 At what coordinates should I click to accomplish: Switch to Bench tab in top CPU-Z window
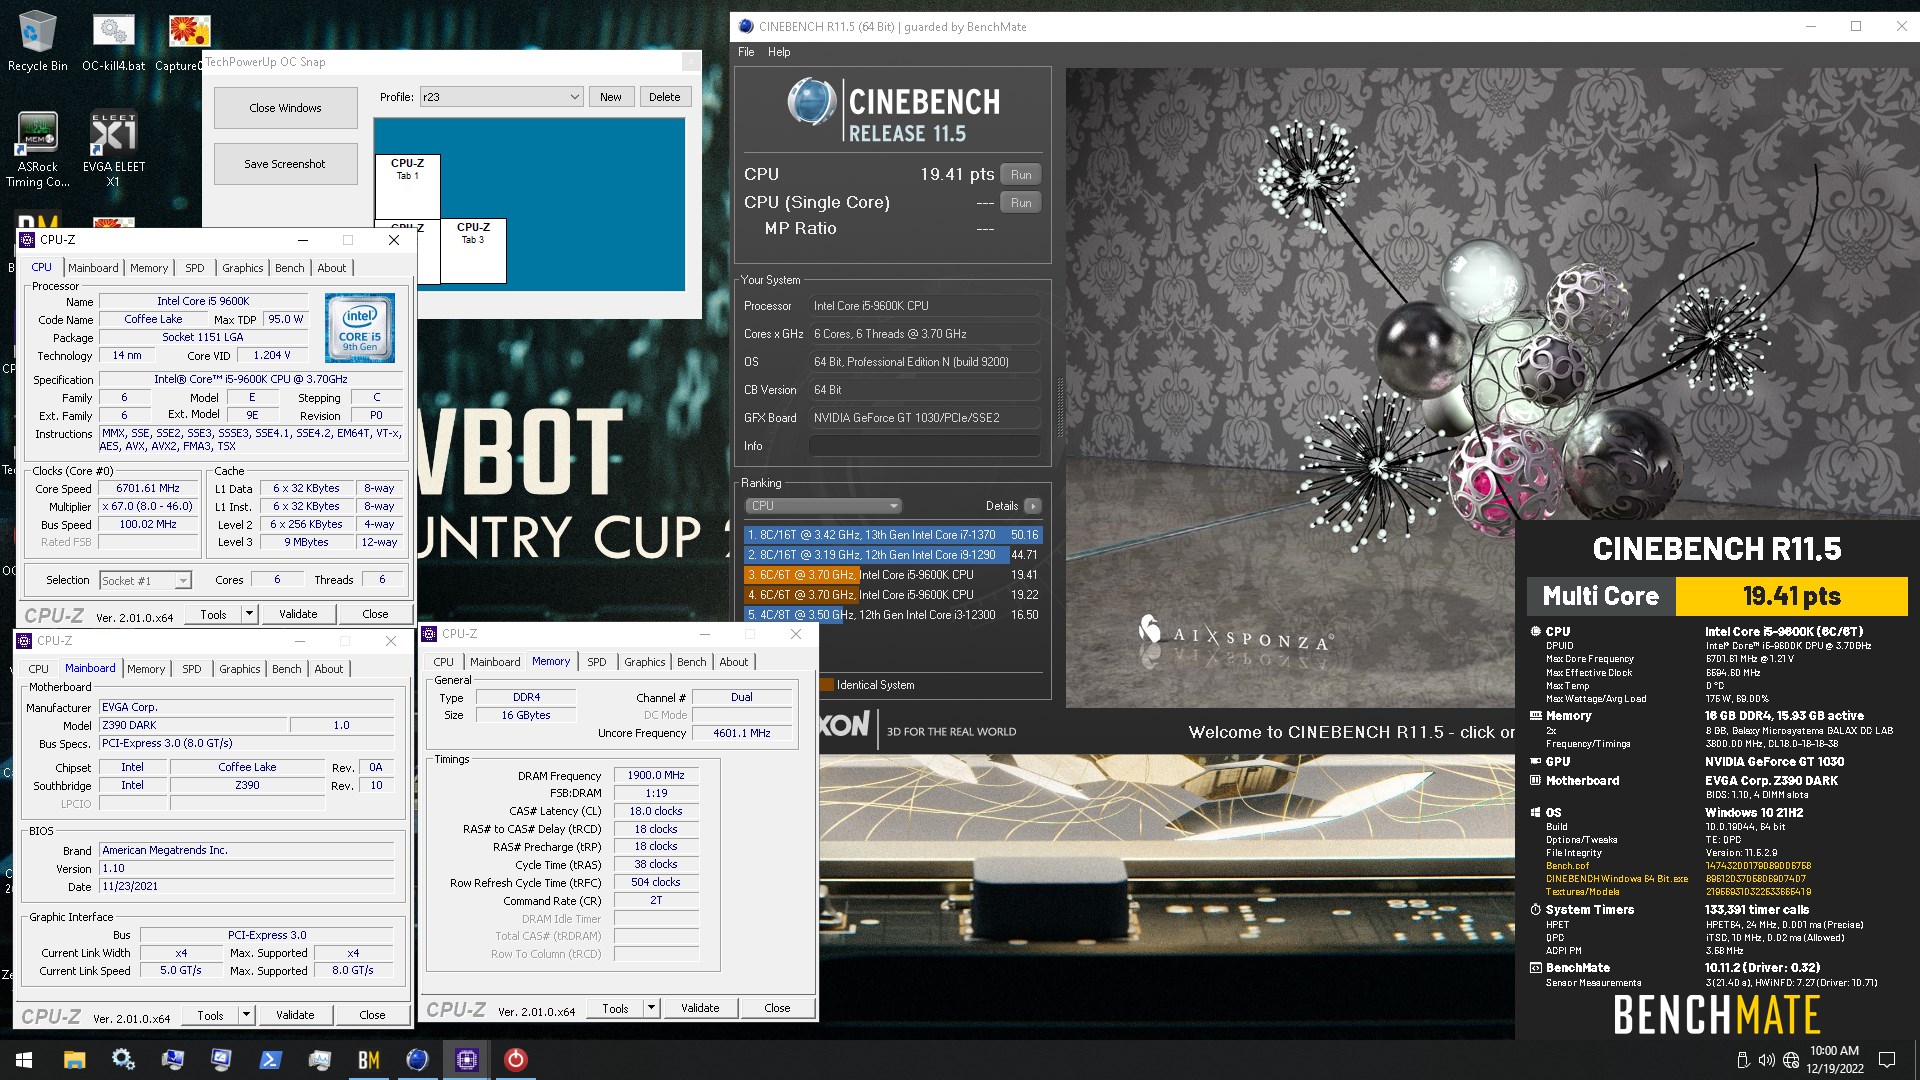(290, 268)
